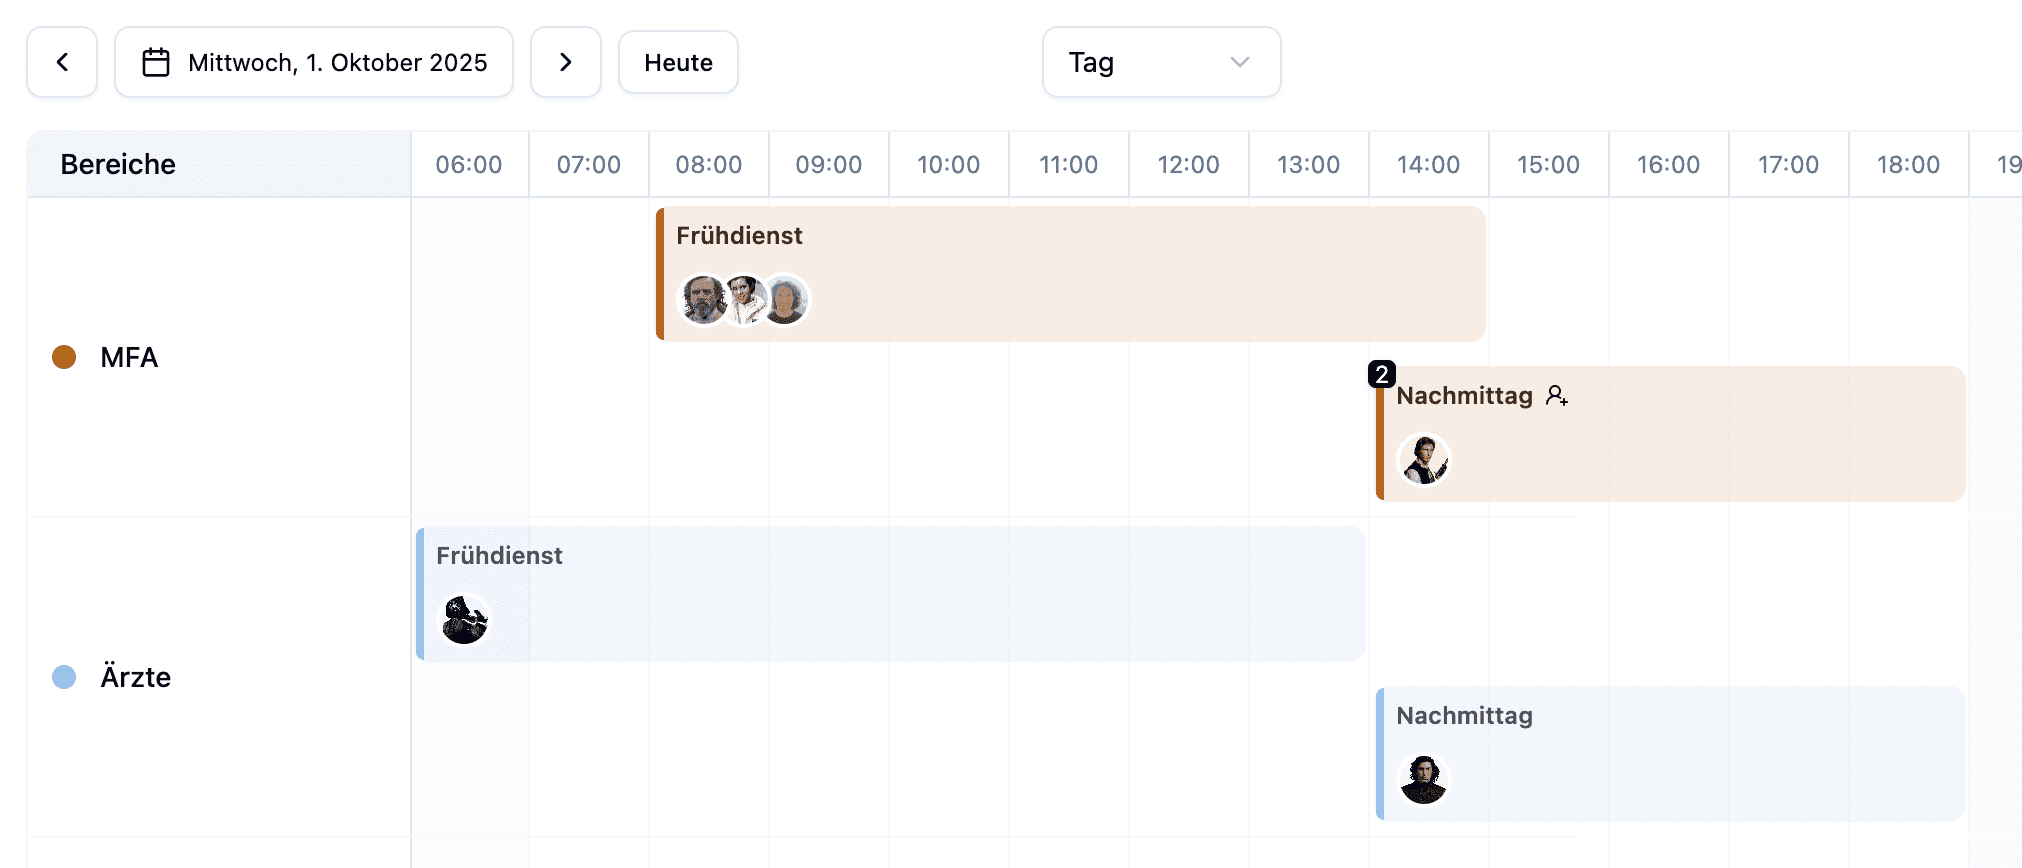Click the blue Ärzte color dot

(64, 677)
